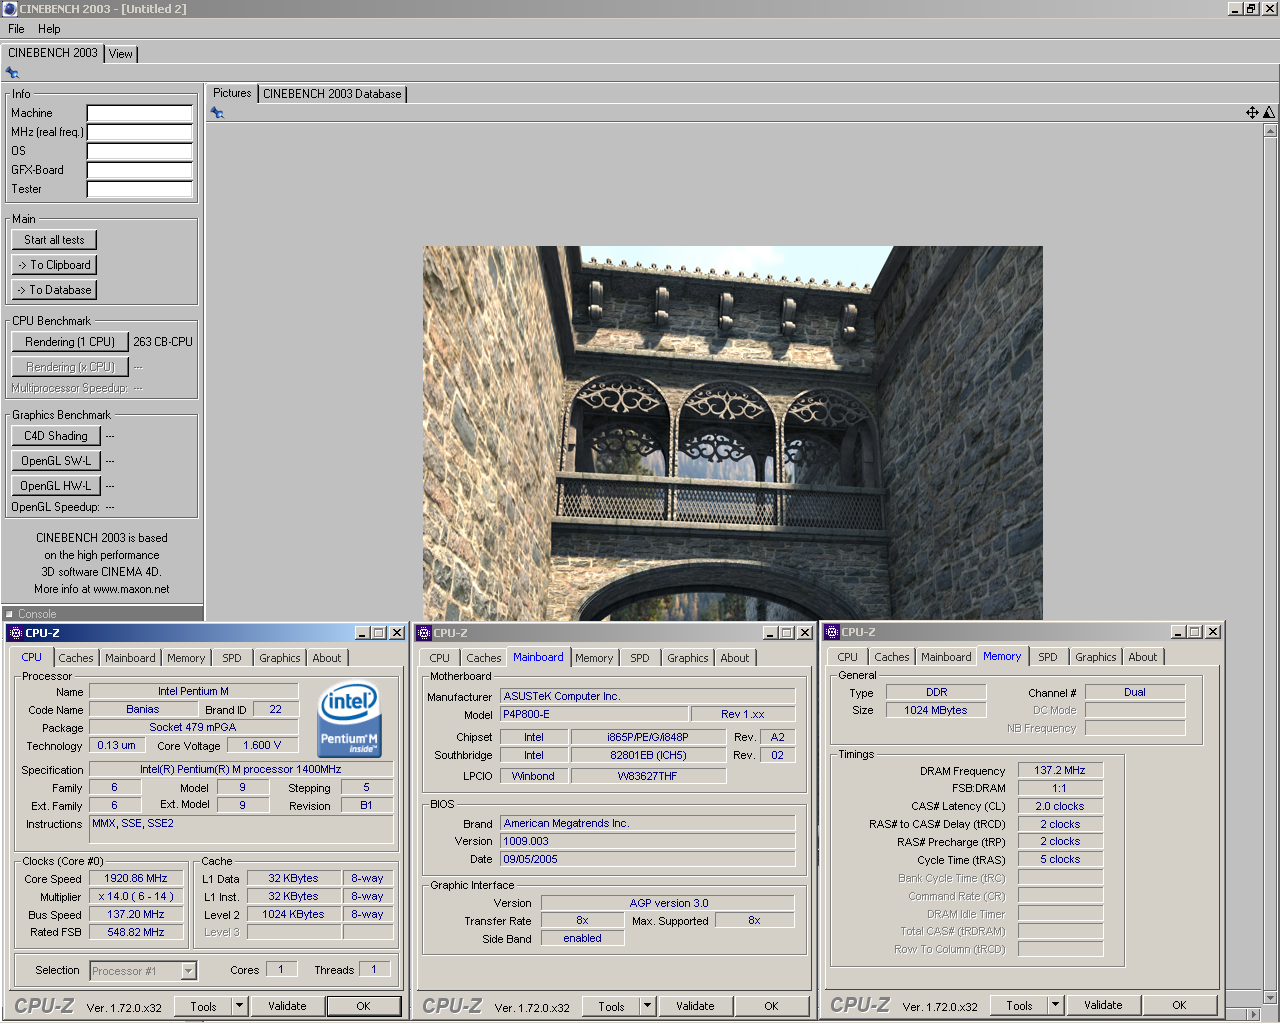This screenshot has width=1280, height=1024.
Task: Open Tools dropdown arrow in left CPU-Z window
Action: [x=239, y=1006]
